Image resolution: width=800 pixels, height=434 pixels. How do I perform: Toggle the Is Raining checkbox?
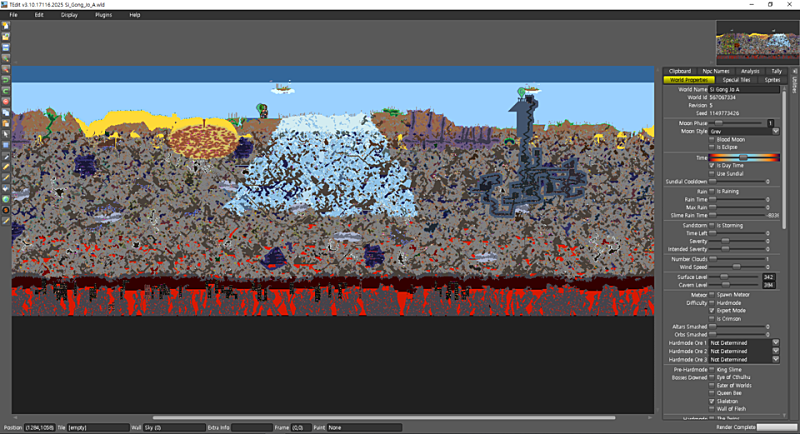click(712, 191)
